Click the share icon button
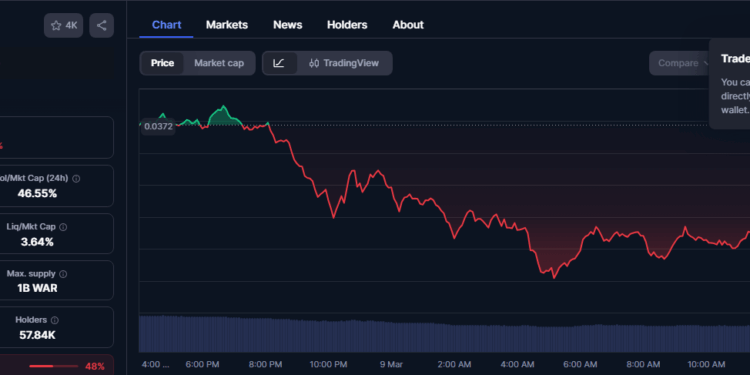Viewport: 750px width, 375px height. click(x=101, y=25)
